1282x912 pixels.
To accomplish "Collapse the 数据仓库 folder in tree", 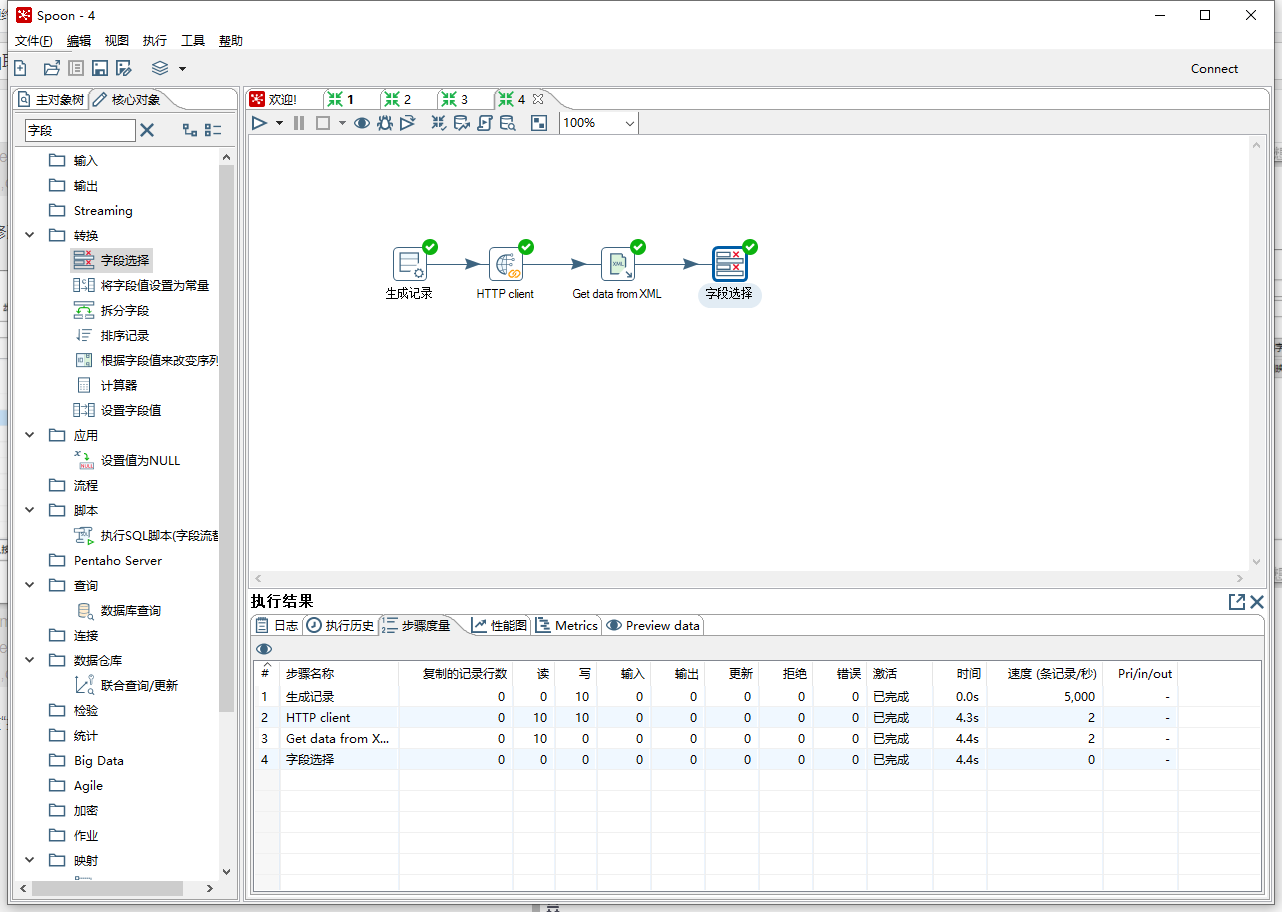I will (29, 661).
